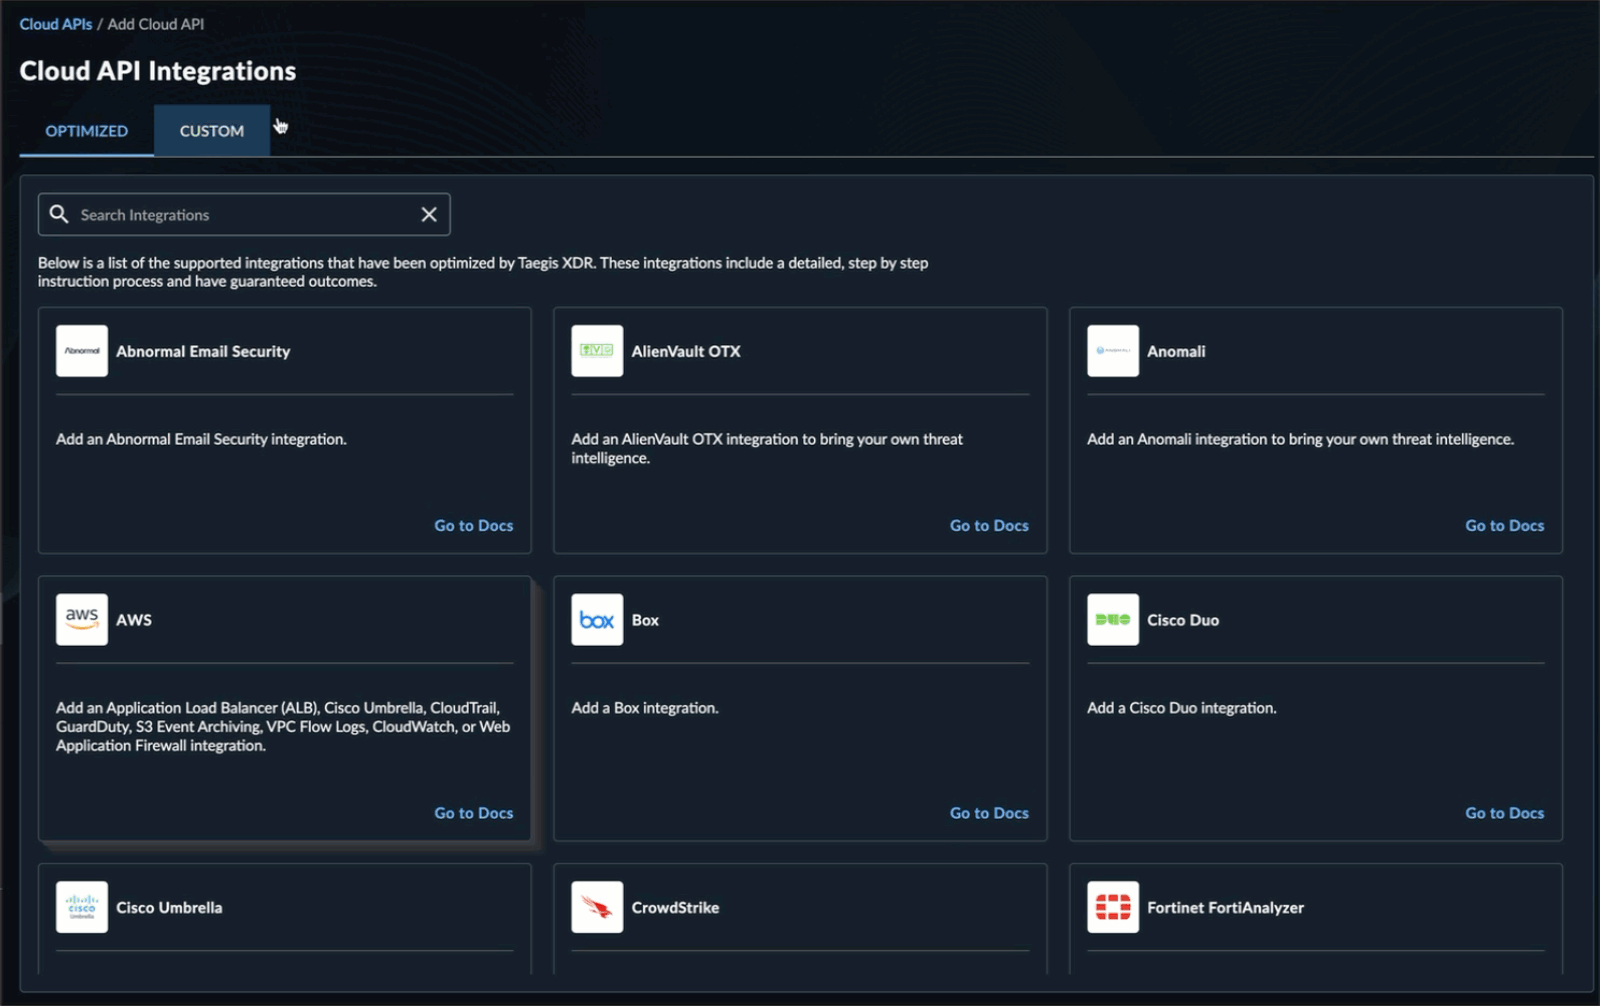Click the Fortinet FortiAnalyzer logo icon
Viewport: 1600px width, 1006px height.
coord(1113,907)
